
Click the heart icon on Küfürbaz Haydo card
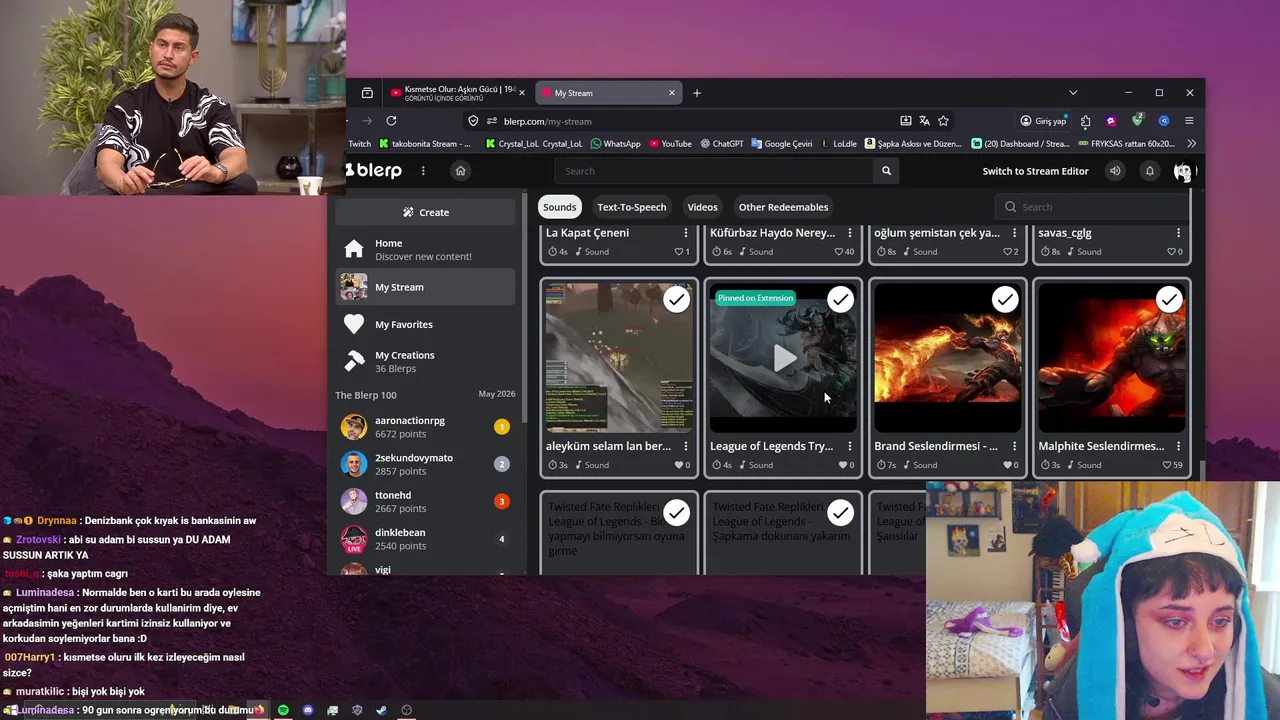point(839,252)
